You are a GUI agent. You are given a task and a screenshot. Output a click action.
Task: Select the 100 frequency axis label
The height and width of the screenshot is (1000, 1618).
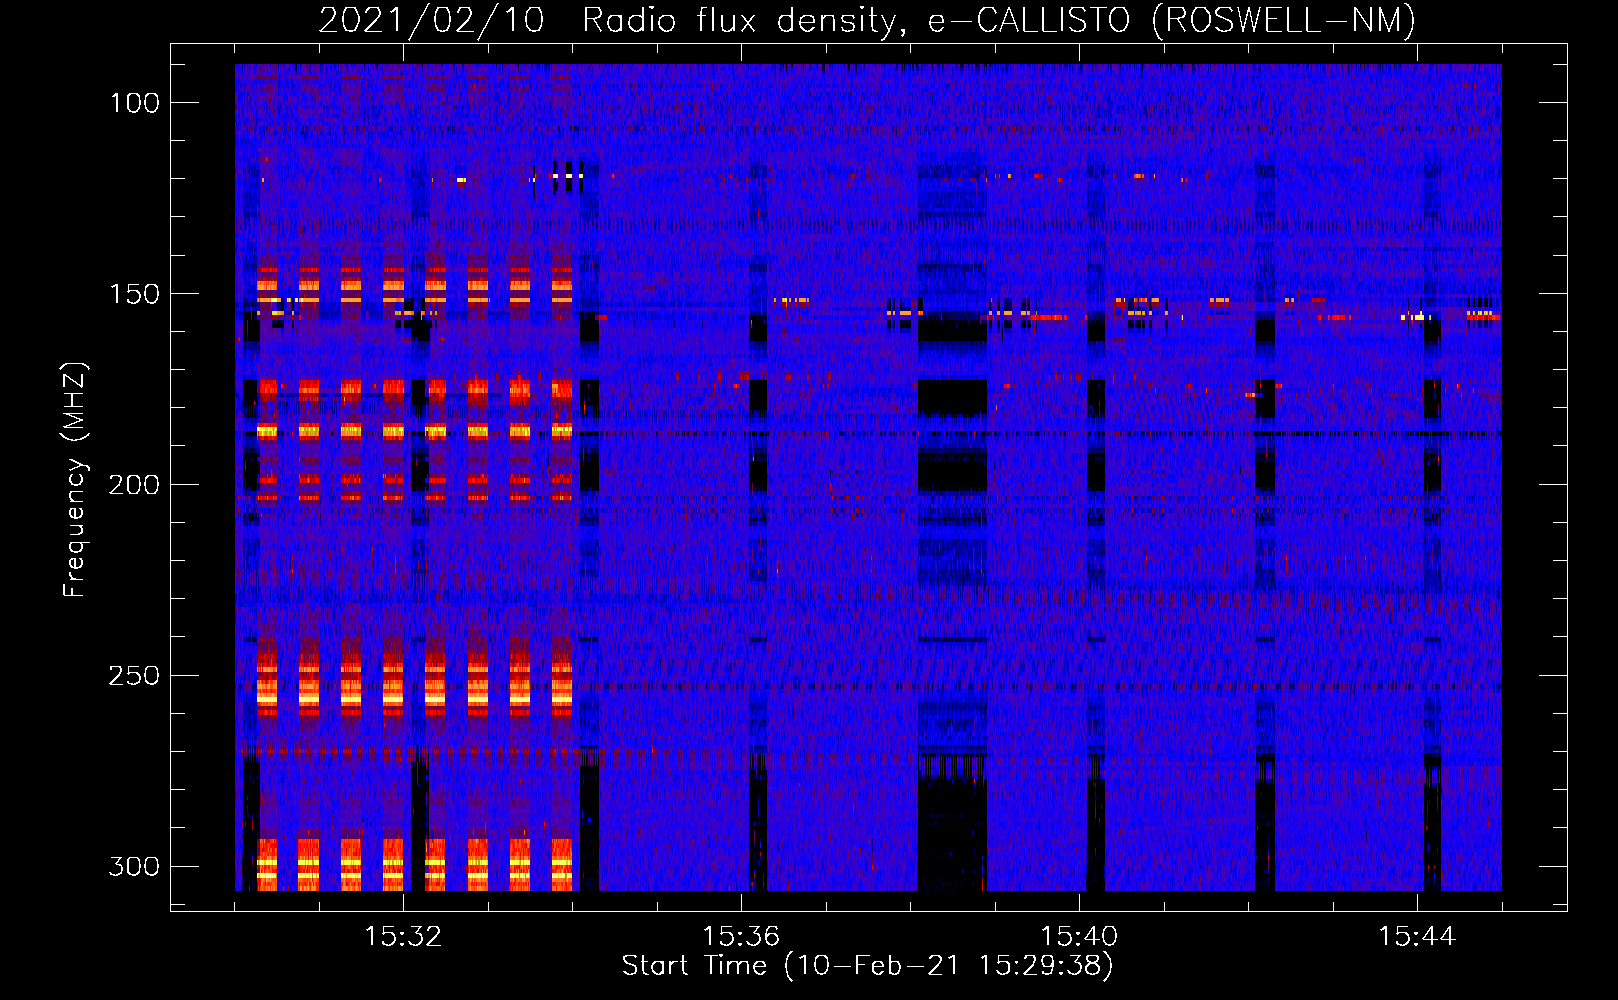pyautogui.click(x=134, y=103)
